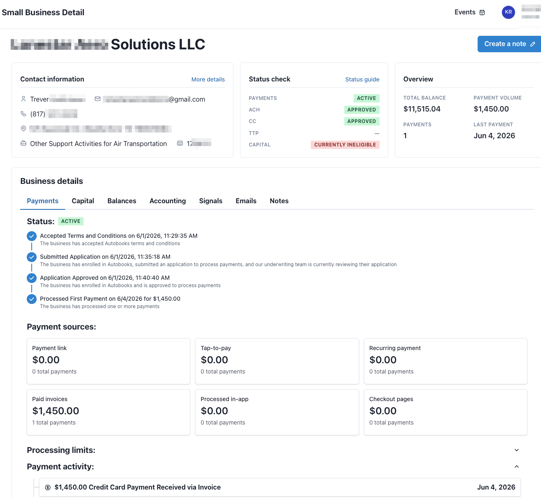Open the Emails tab
Viewport: 541px width, 499px height.
[246, 201]
